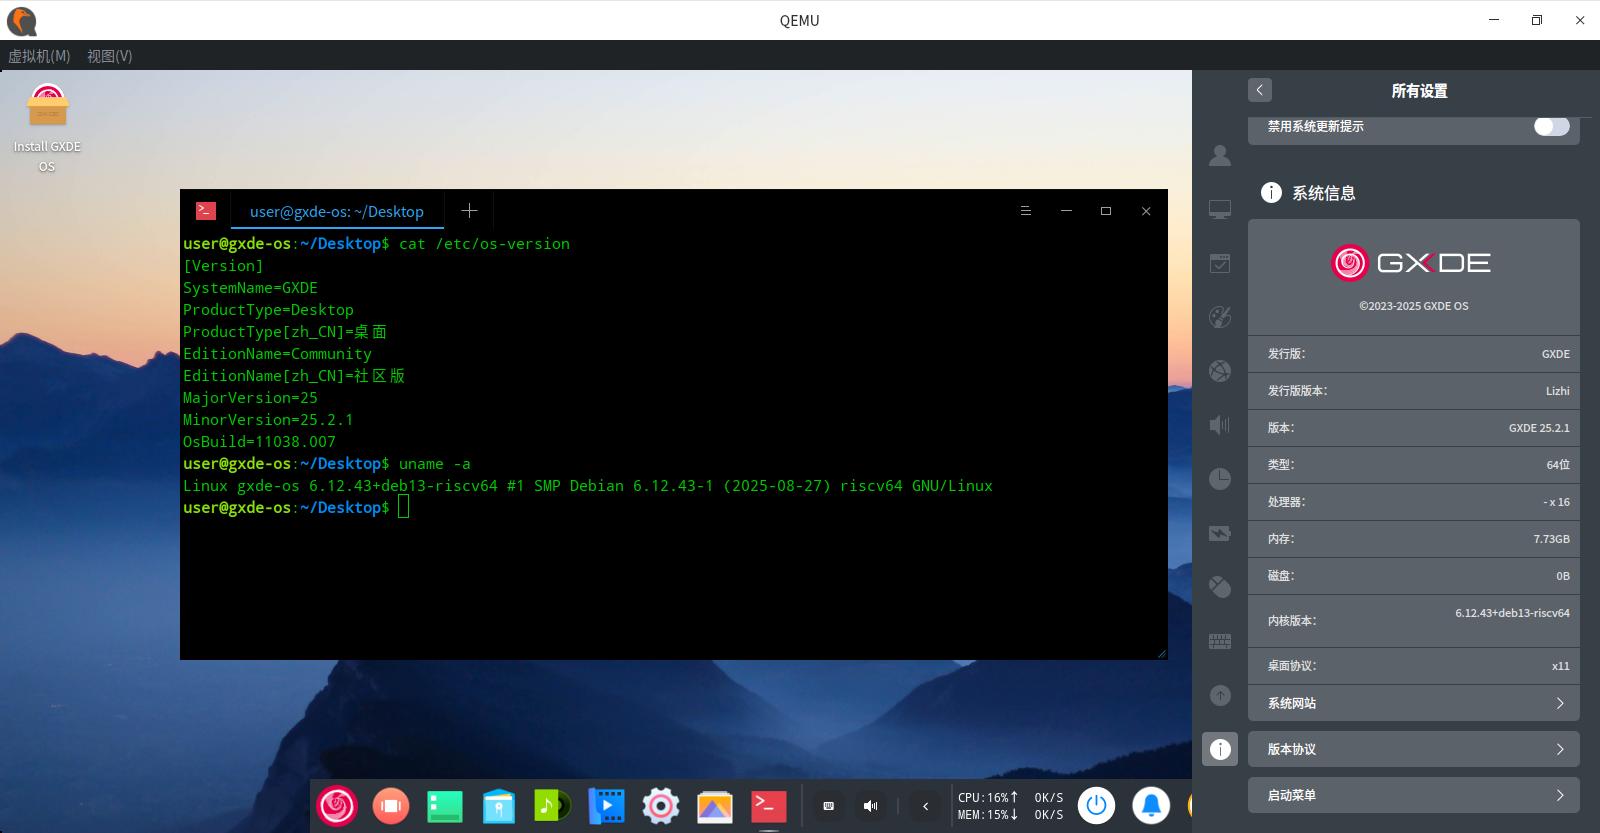Open Personalization palette icon in sidebar
Image resolution: width=1600 pixels, height=833 pixels.
[x=1220, y=317]
